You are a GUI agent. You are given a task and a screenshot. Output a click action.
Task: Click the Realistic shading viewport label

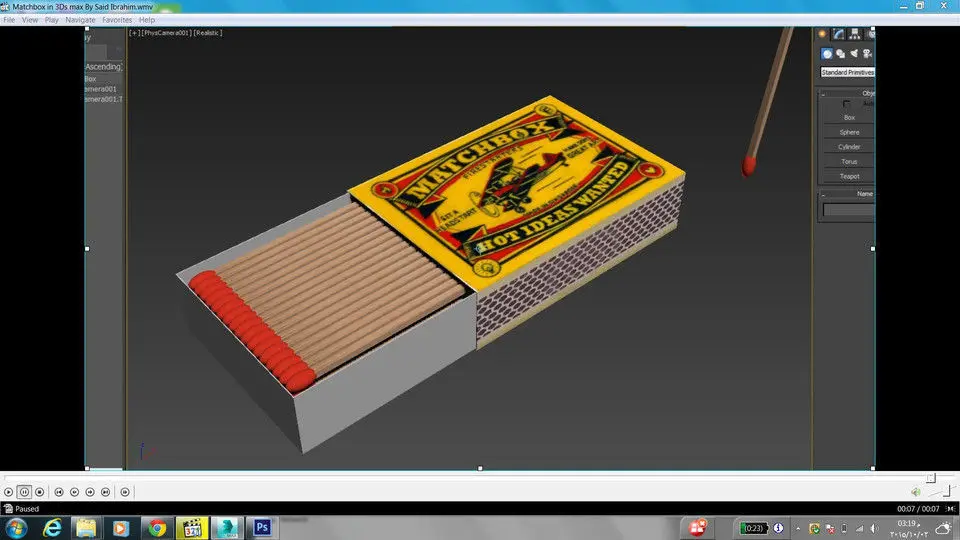208,33
